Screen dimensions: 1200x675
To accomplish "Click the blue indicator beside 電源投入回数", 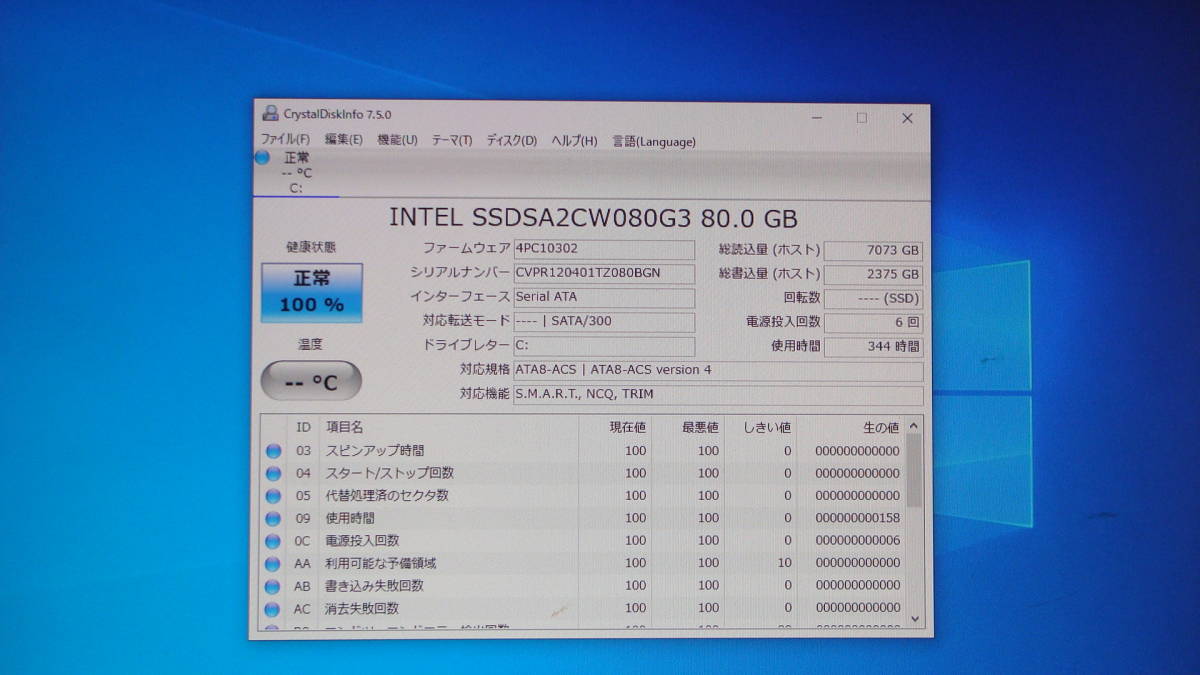I will [x=272, y=540].
